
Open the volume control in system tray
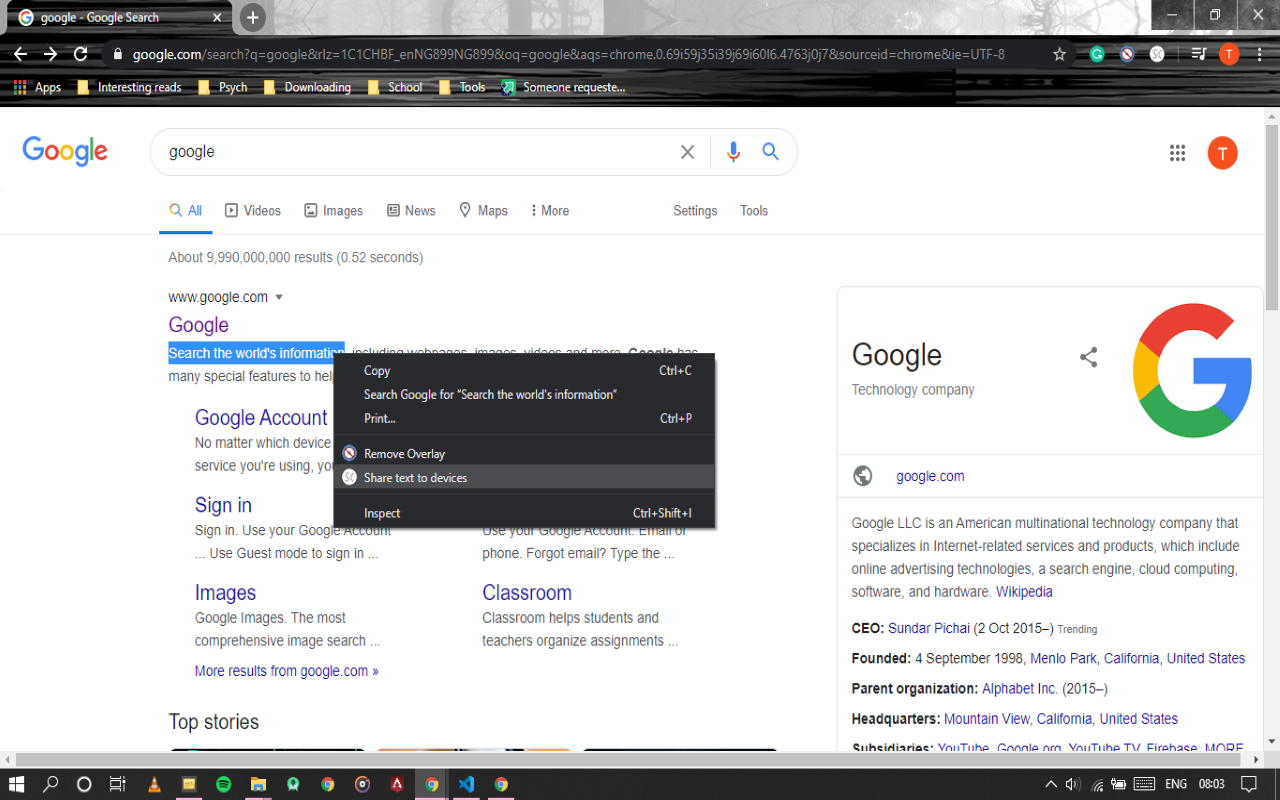1073,784
